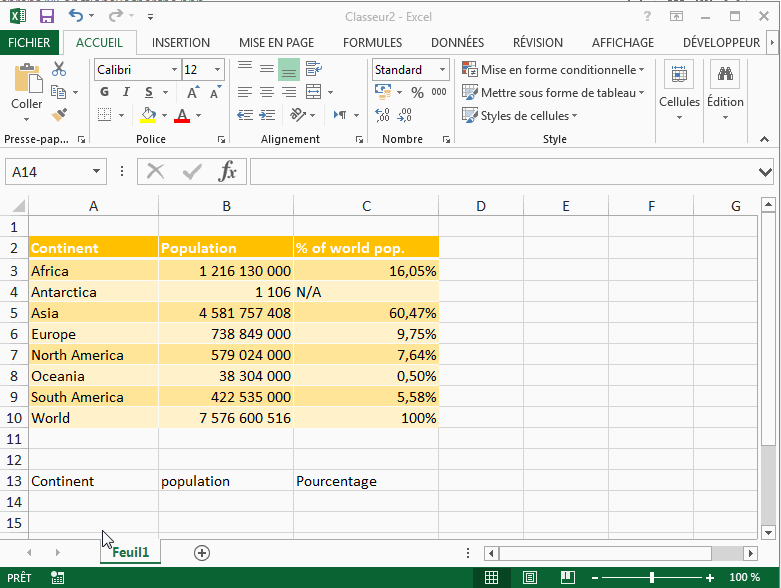Switch to Page Layout view in status bar
The image size is (781, 588).
(x=529, y=578)
